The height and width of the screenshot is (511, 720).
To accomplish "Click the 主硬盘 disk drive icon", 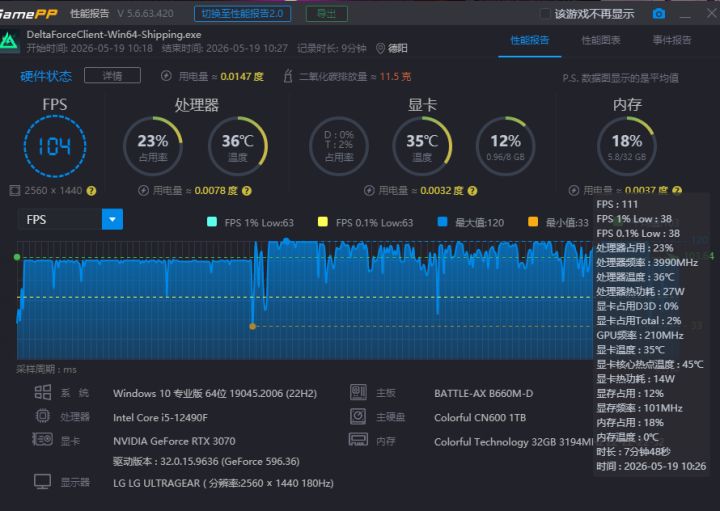I will [358, 416].
